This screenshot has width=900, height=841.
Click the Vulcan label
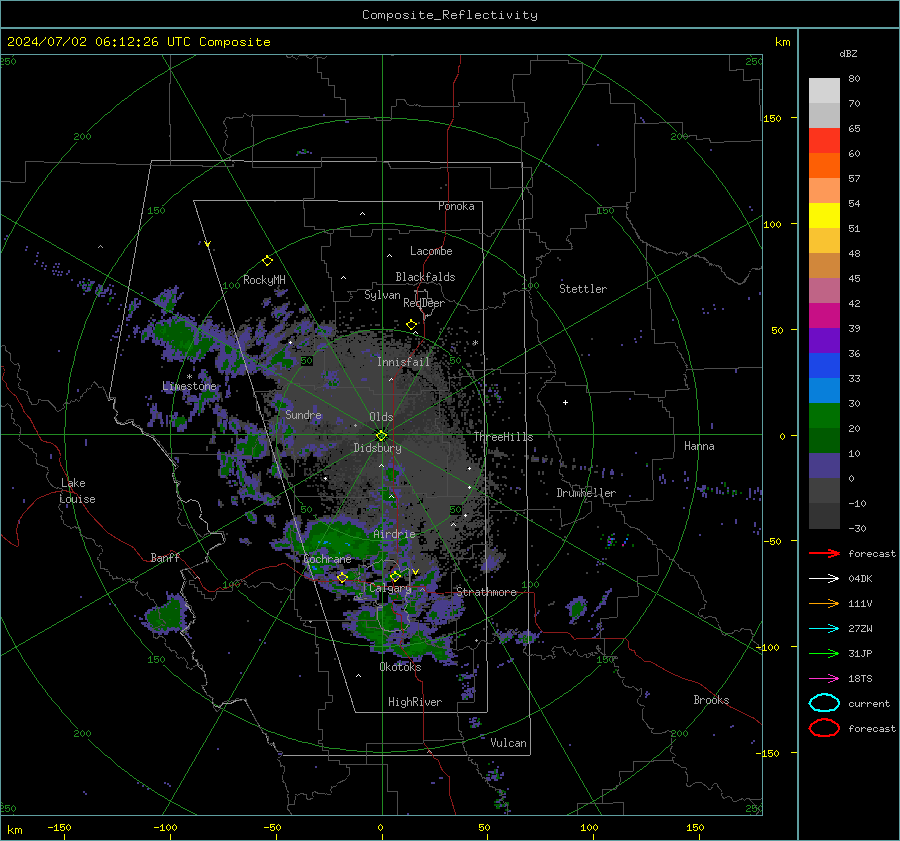pos(509,743)
